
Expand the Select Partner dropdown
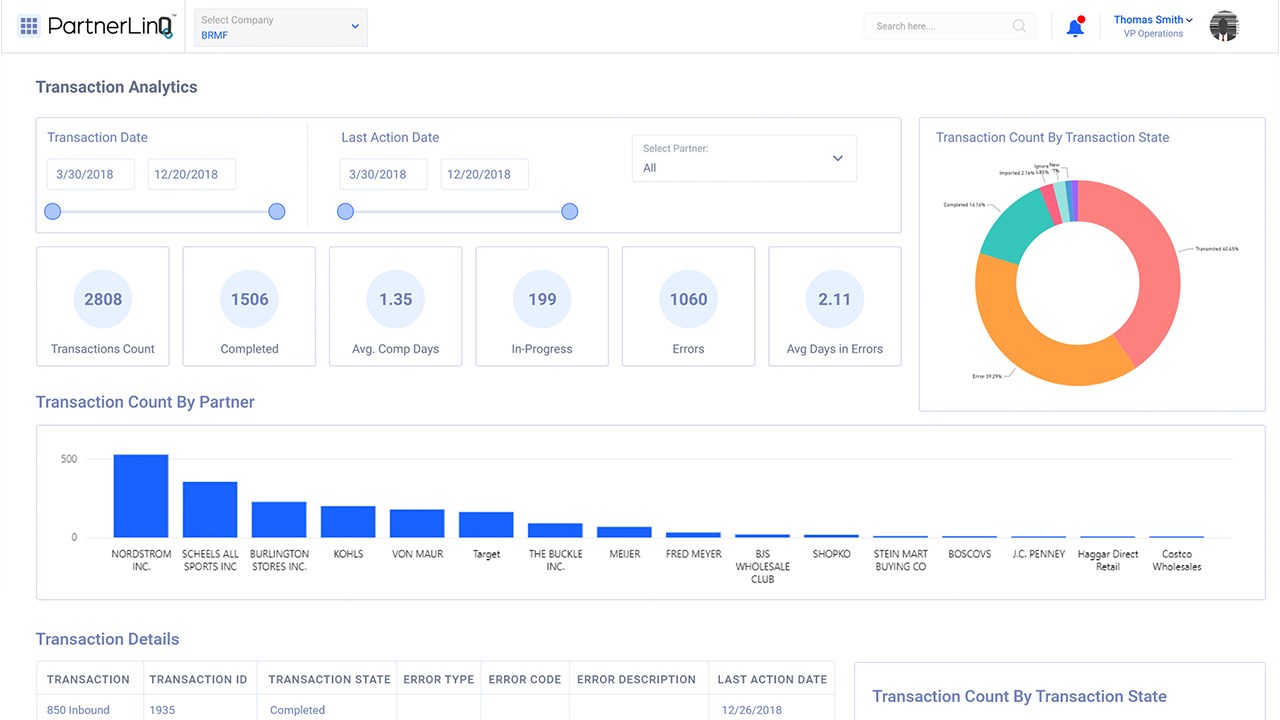tap(744, 158)
